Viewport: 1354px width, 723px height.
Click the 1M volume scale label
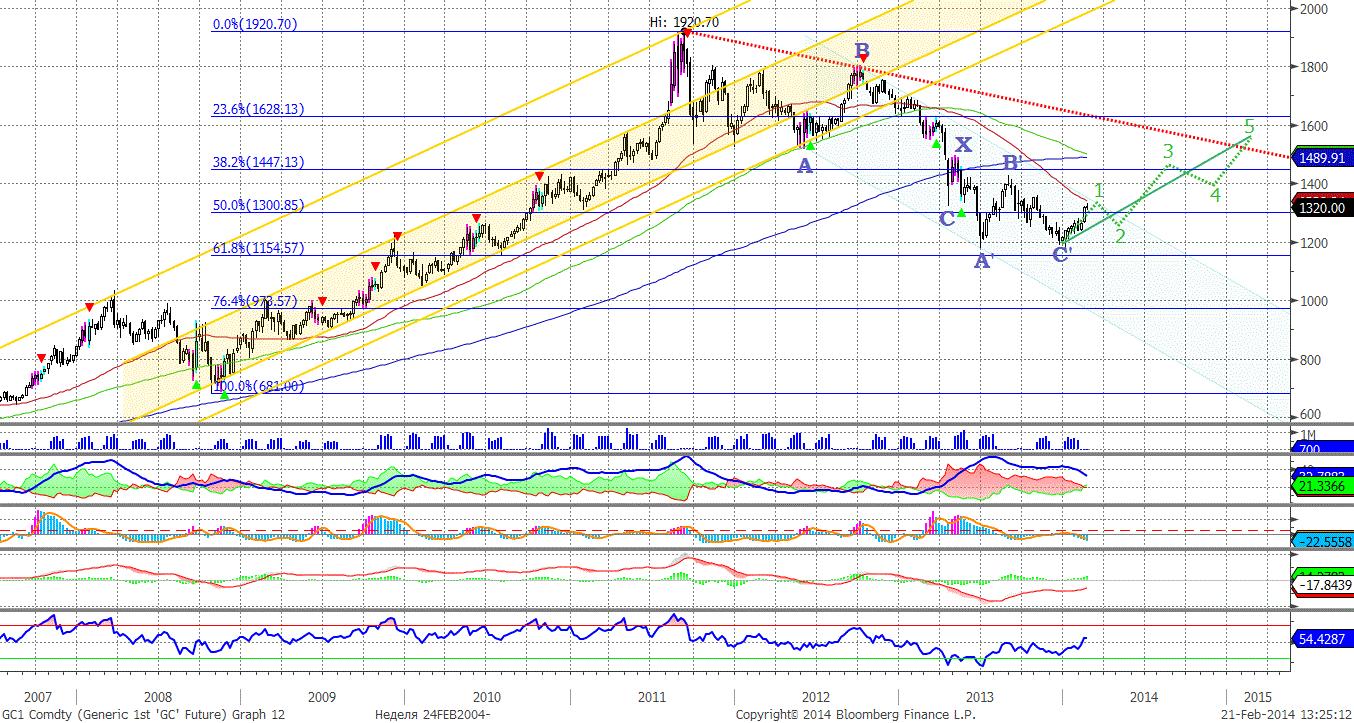1309,436
